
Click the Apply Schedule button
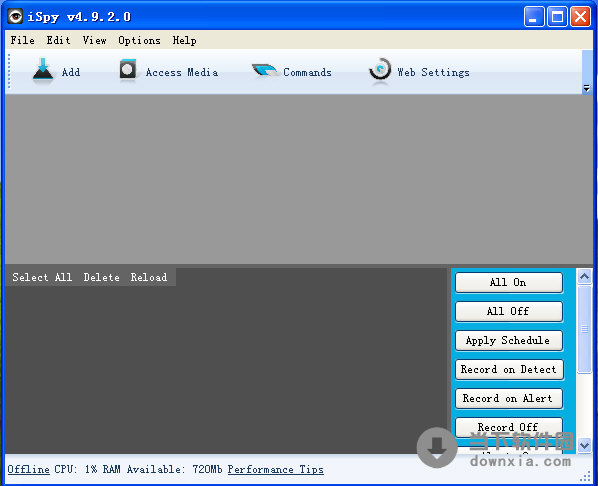tap(509, 340)
